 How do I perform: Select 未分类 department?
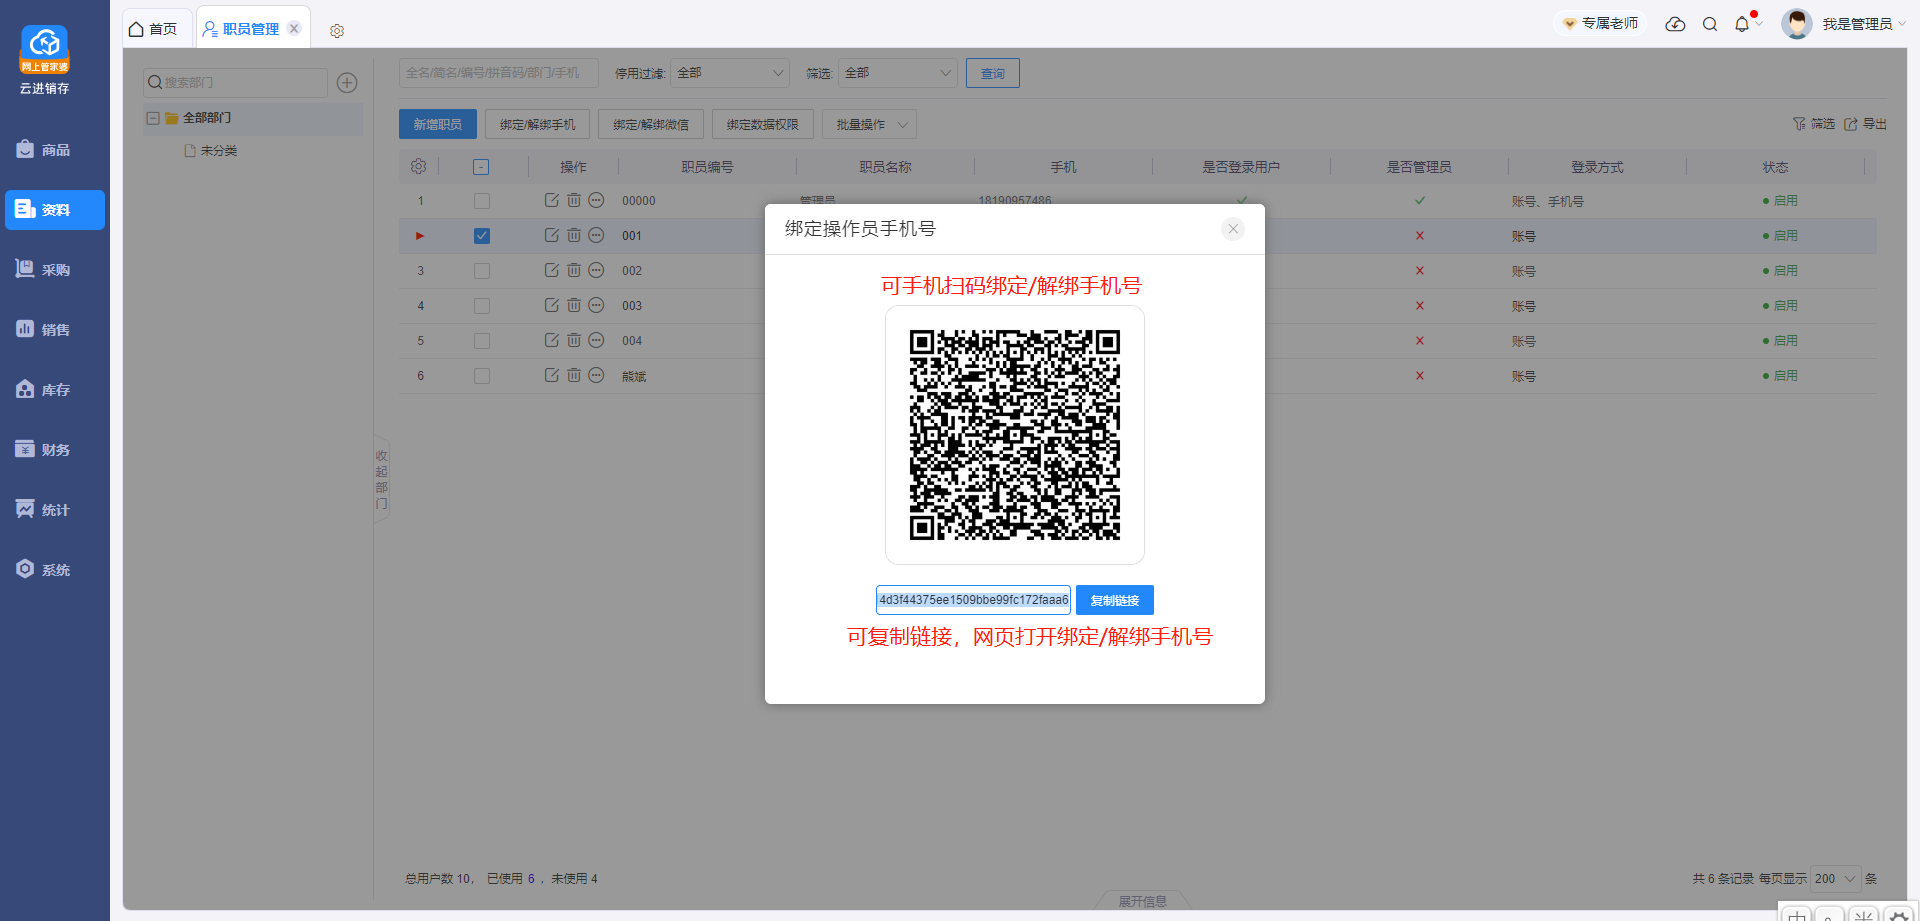[219, 151]
